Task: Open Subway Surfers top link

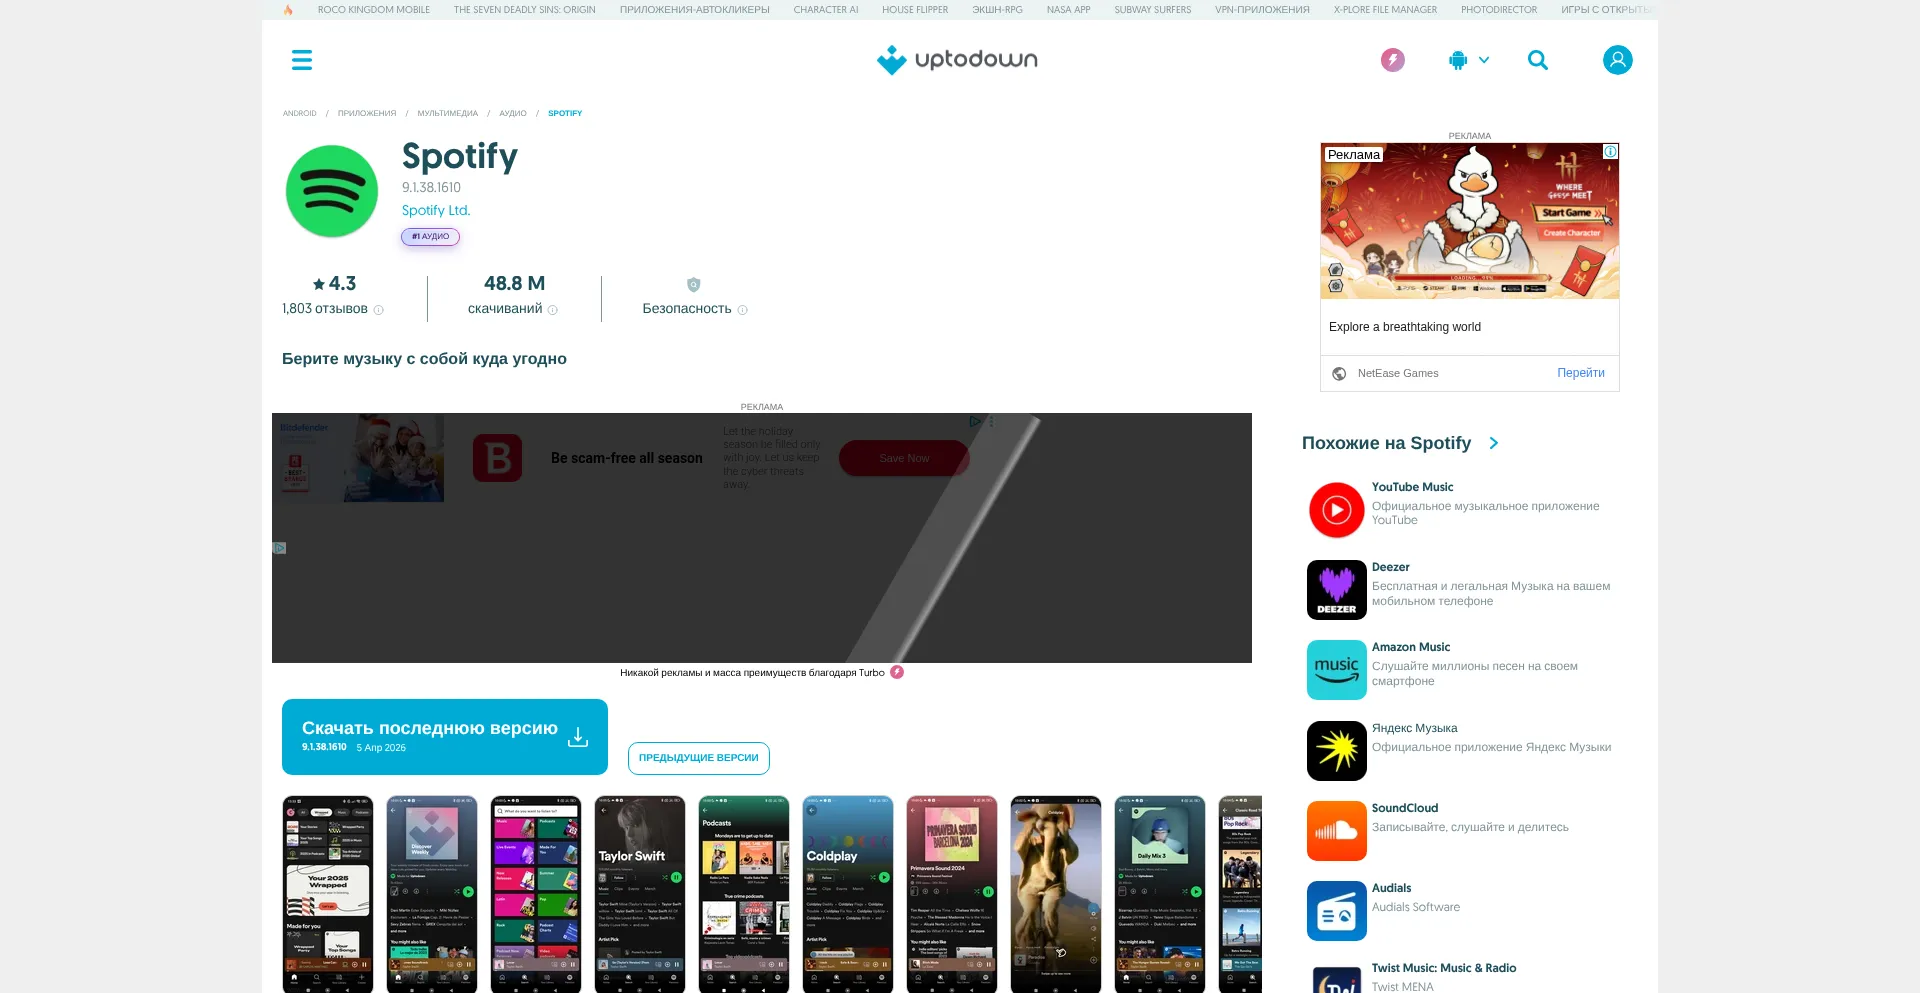Action: point(1153,10)
